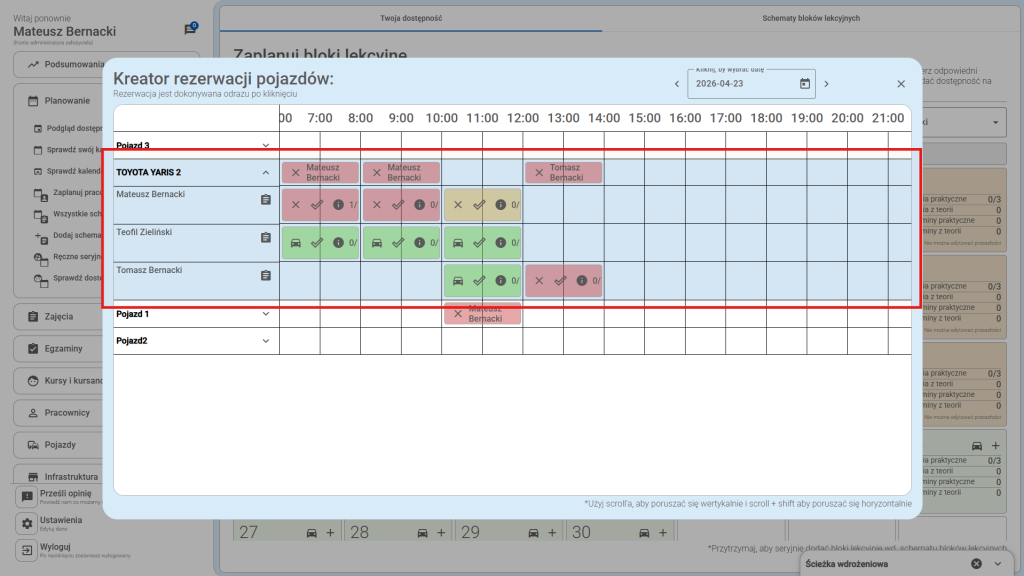Open notifications chat icon near user name

click(190, 30)
